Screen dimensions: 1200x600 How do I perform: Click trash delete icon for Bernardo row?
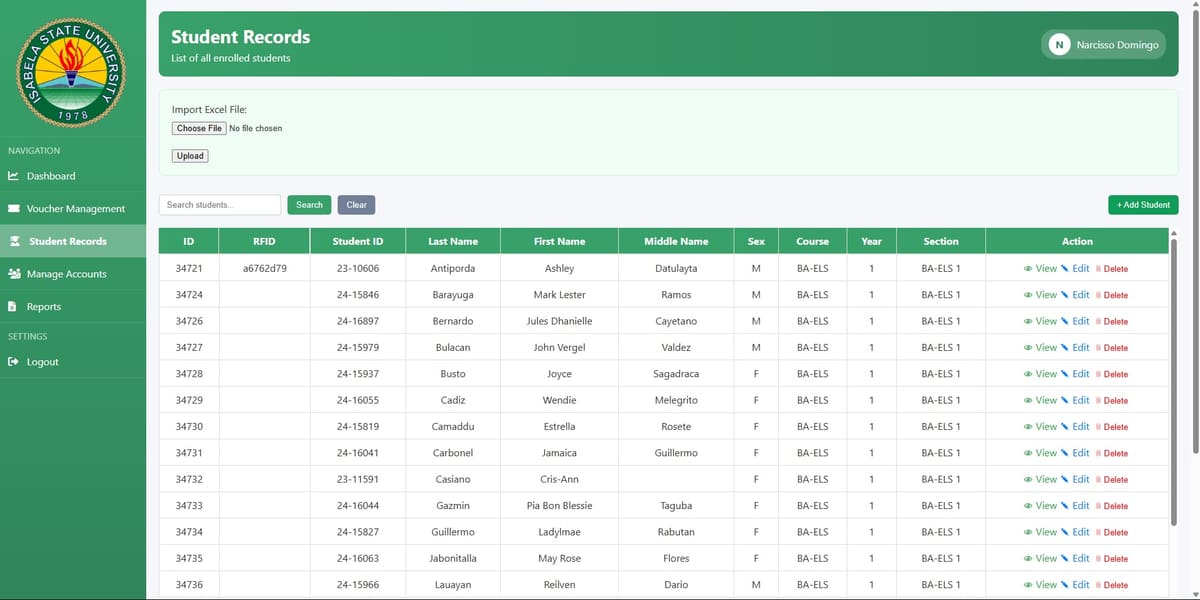1098,322
